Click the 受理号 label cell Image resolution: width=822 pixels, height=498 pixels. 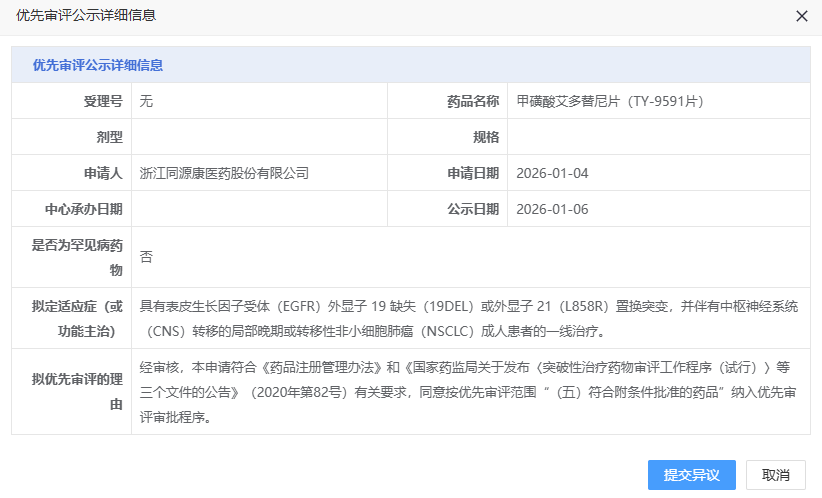103,101
